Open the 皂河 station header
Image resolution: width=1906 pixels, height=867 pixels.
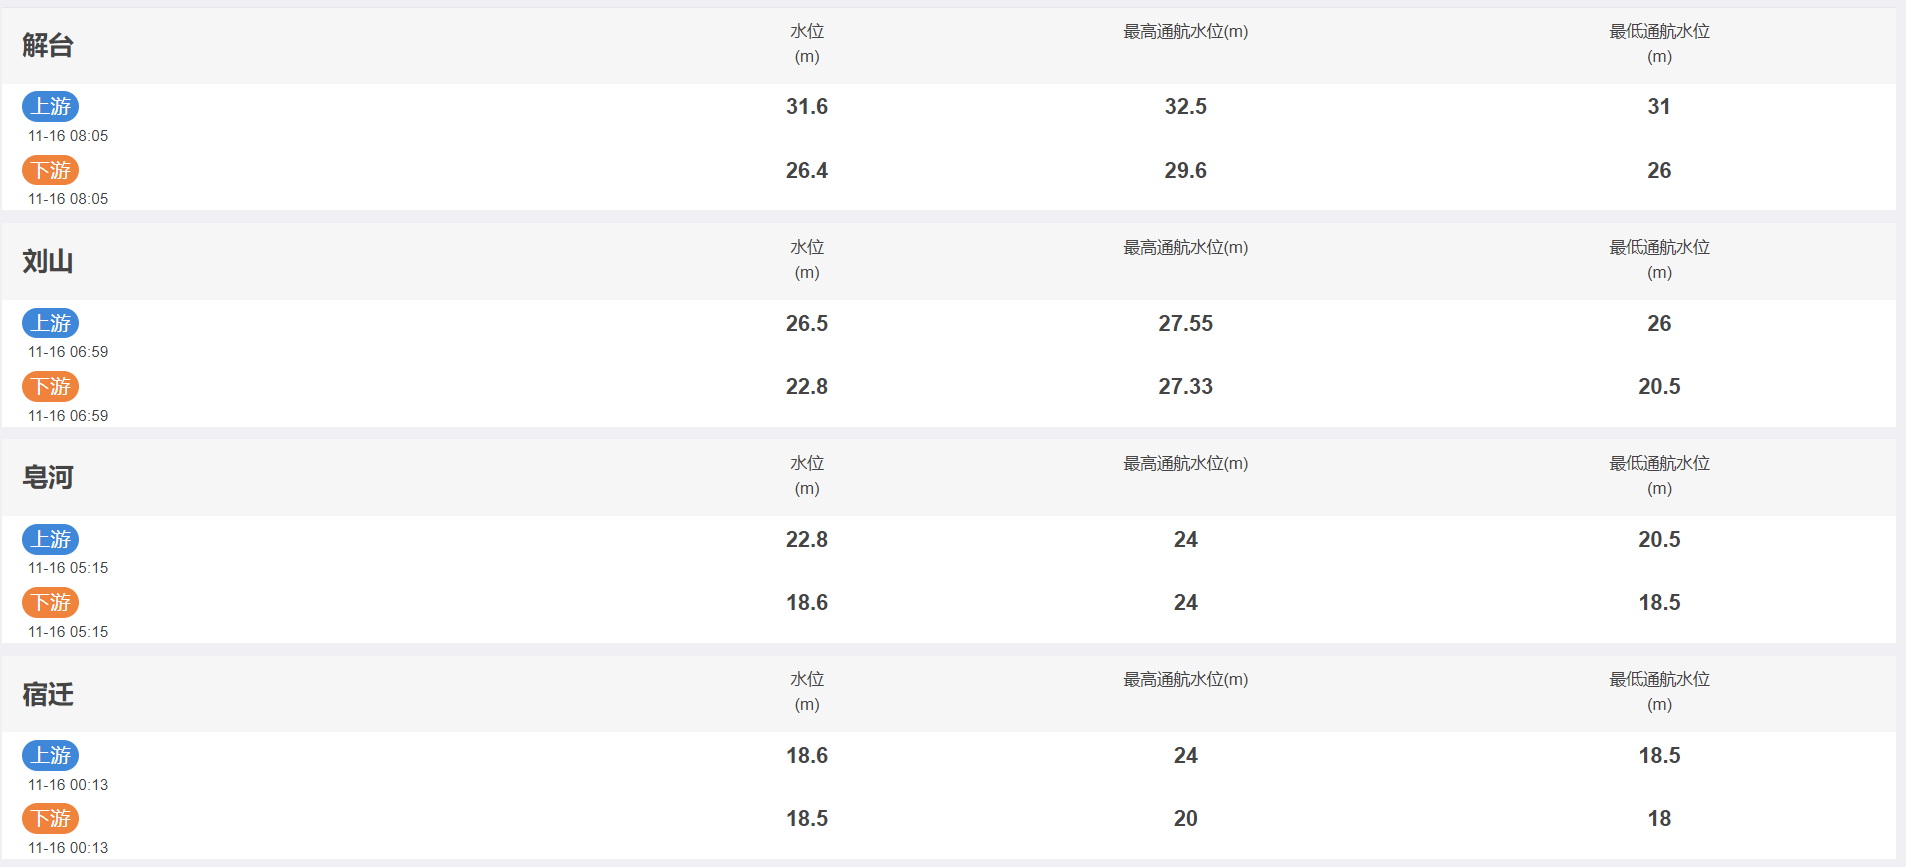48,477
